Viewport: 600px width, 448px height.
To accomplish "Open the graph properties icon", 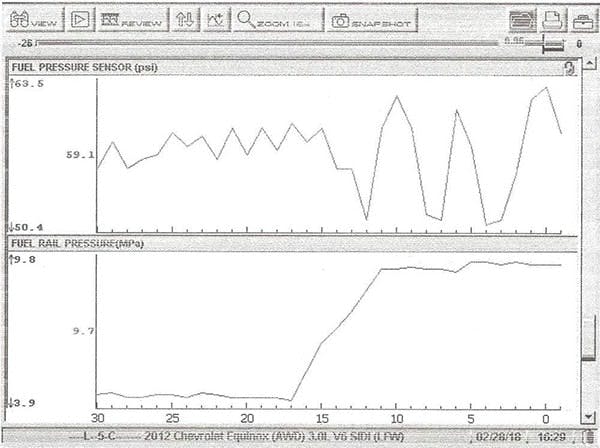I will 216,20.
